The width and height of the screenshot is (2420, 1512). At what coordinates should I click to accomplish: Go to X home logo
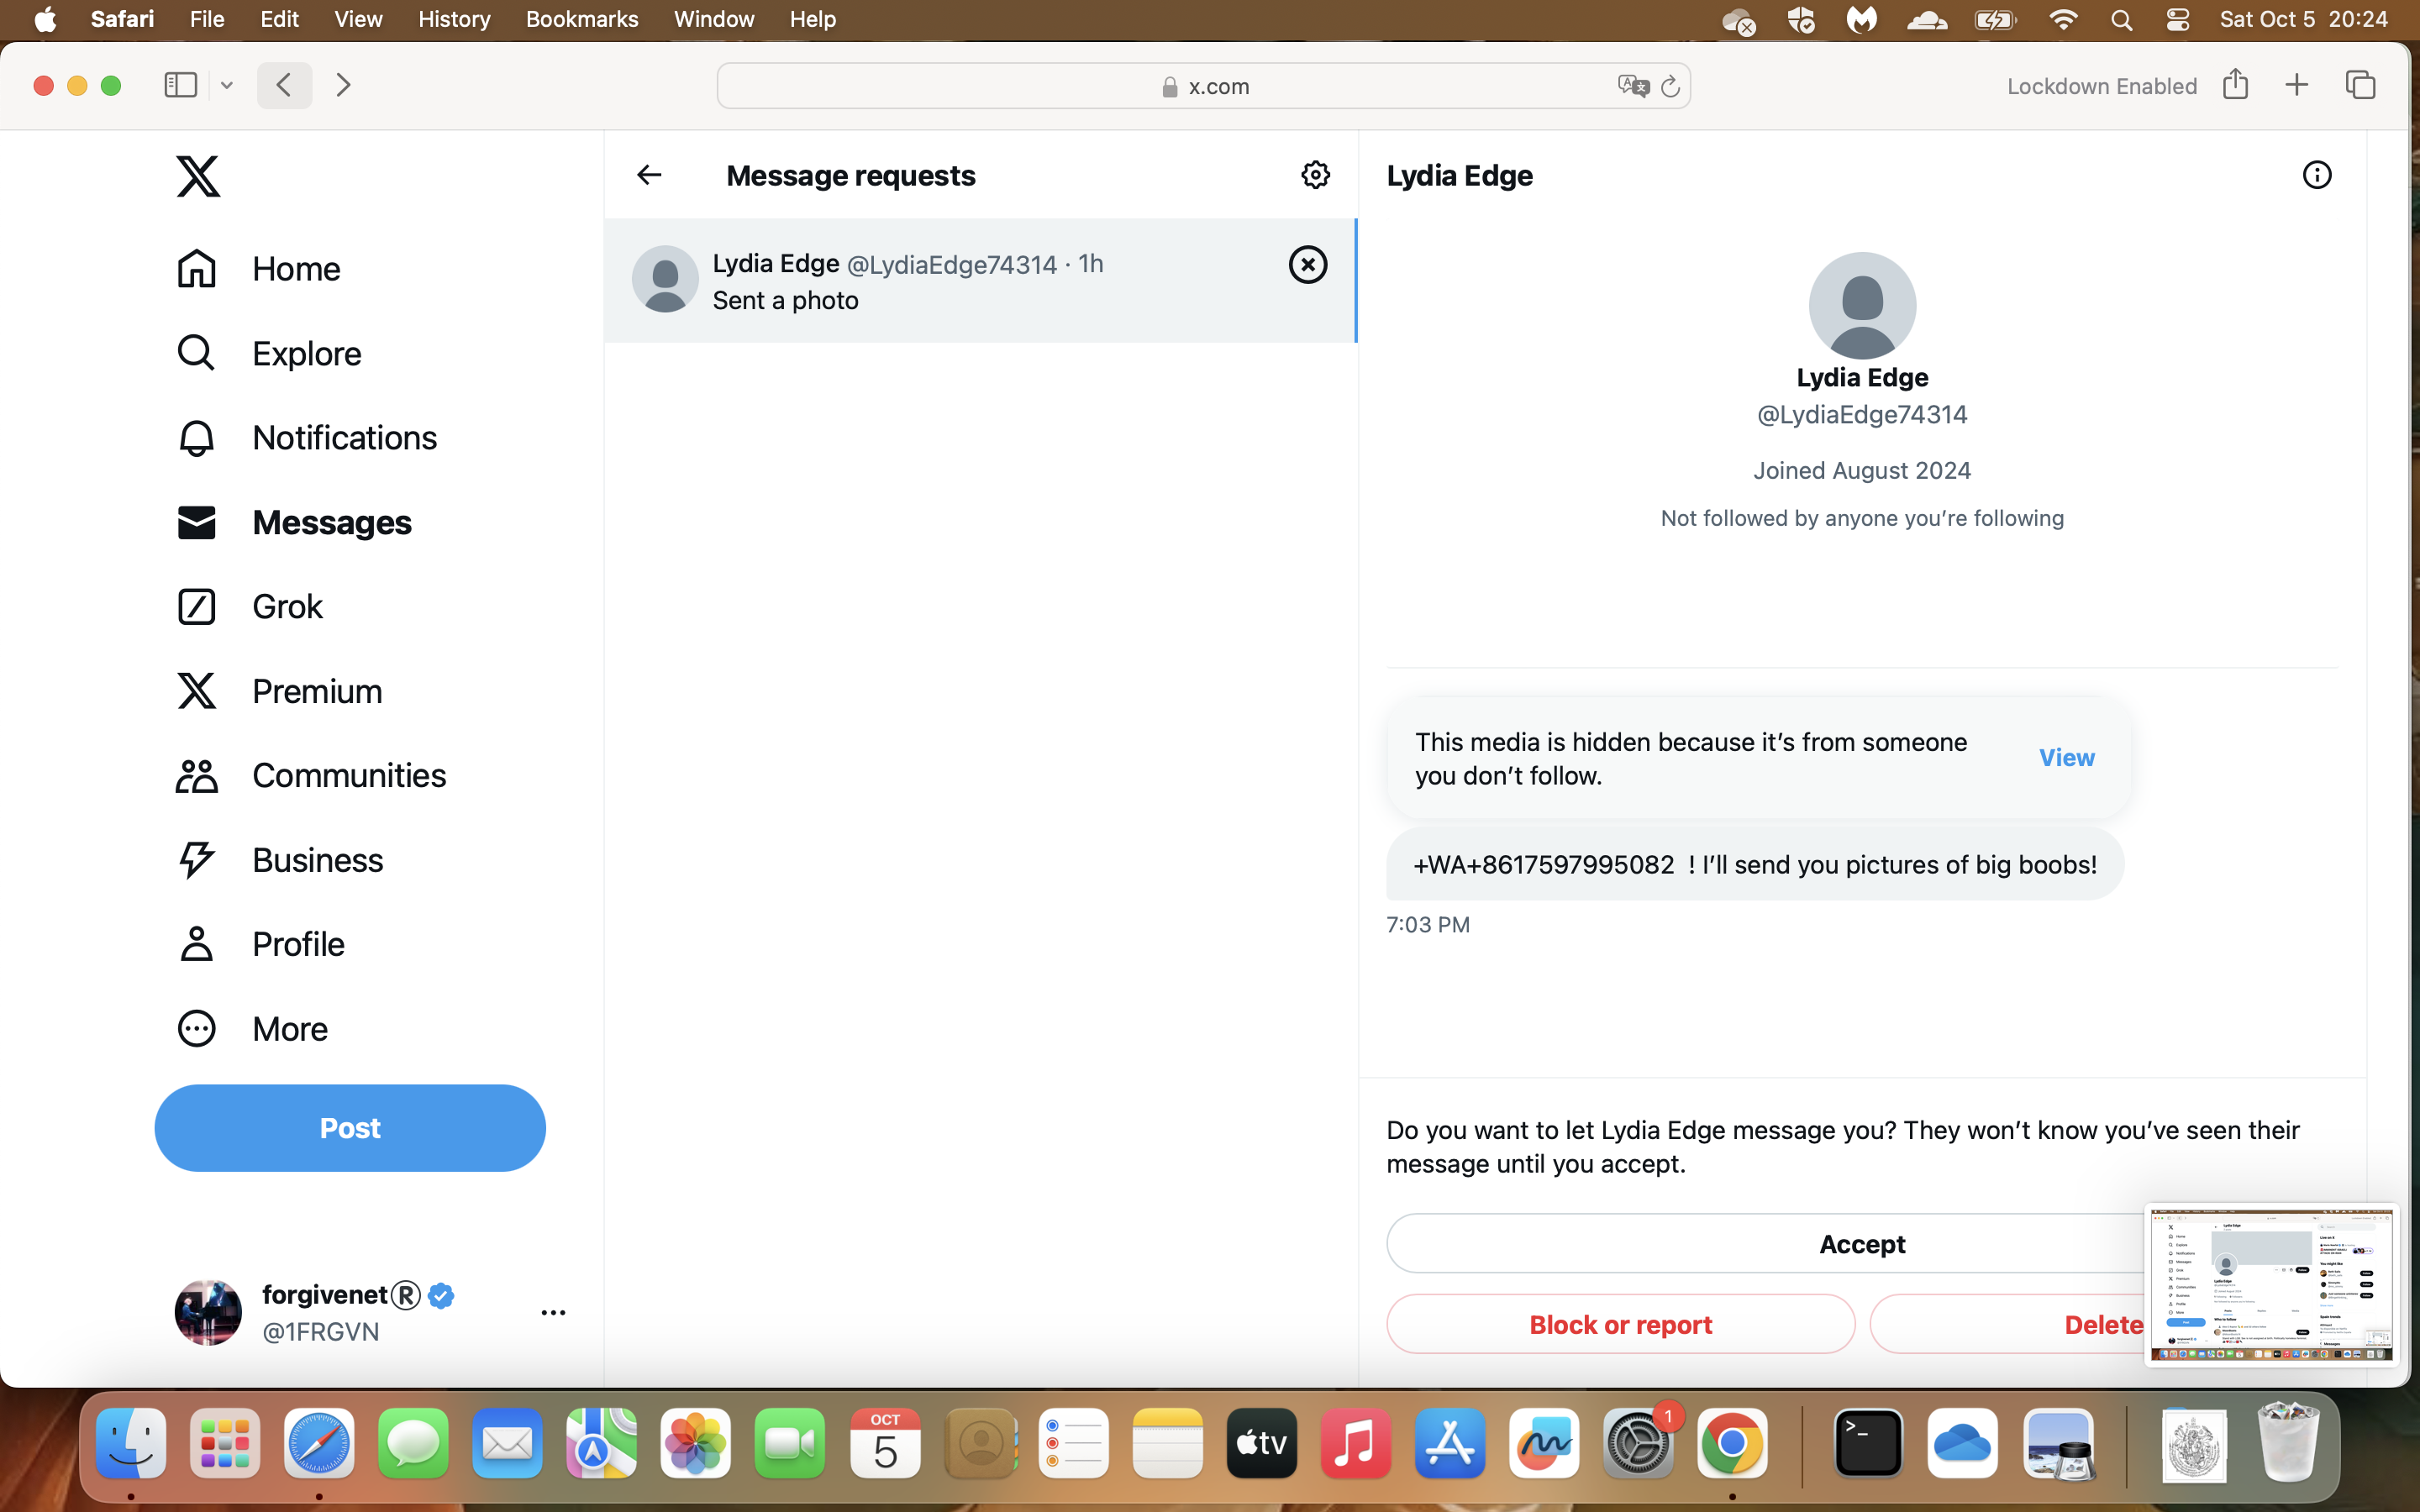tap(198, 176)
